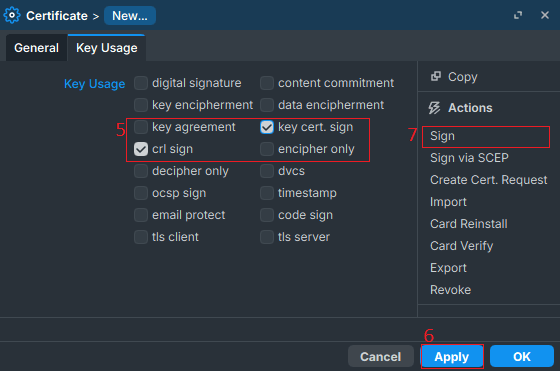
Task: Check the decipher only option
Action: (141, 171)
